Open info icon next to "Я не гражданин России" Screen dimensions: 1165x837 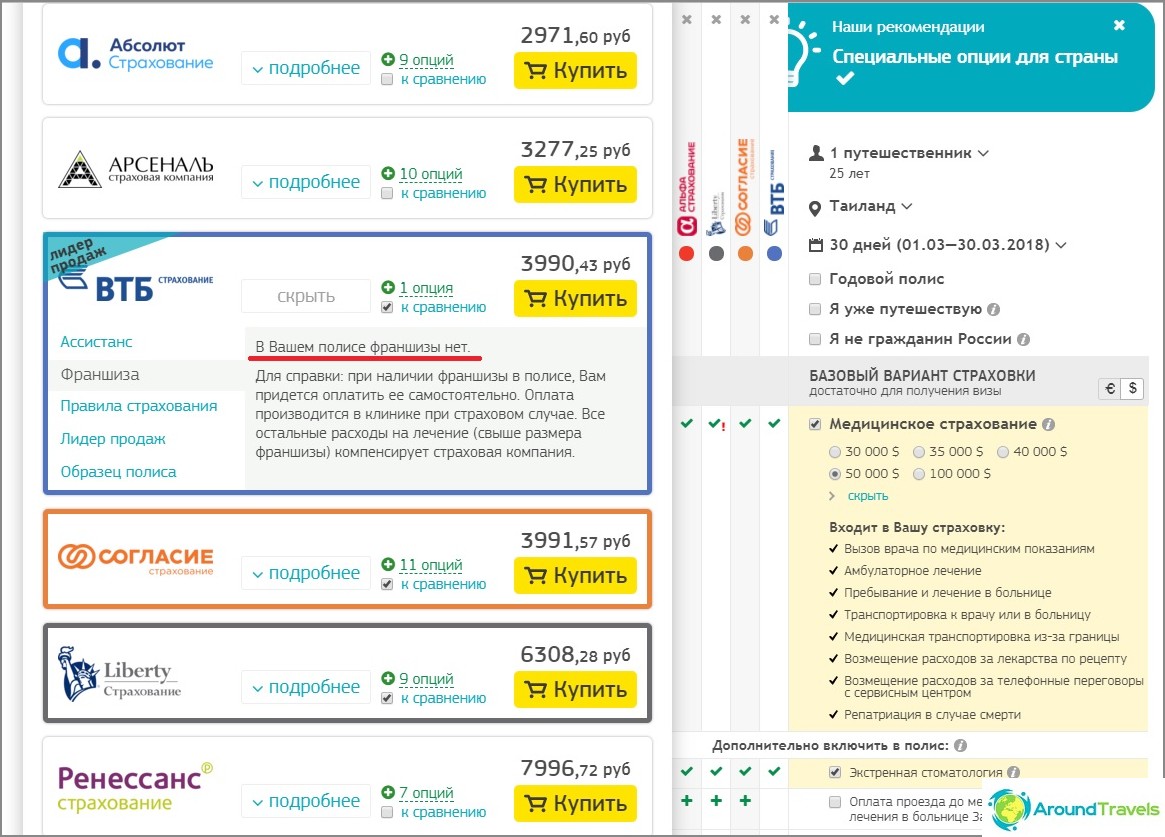click(x=1023, y=339)
